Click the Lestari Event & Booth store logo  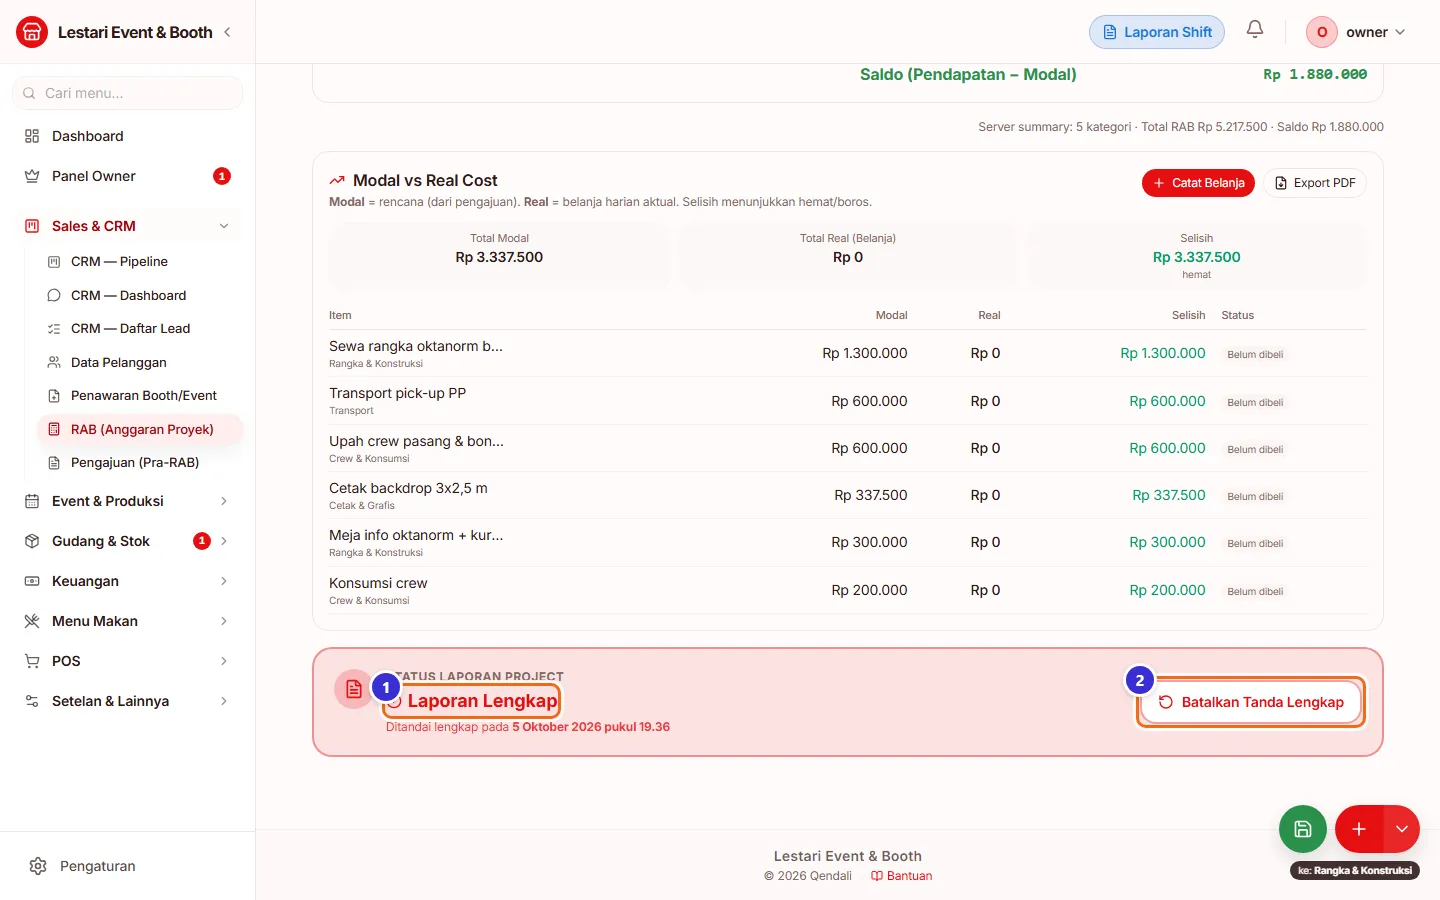[32, 32]
